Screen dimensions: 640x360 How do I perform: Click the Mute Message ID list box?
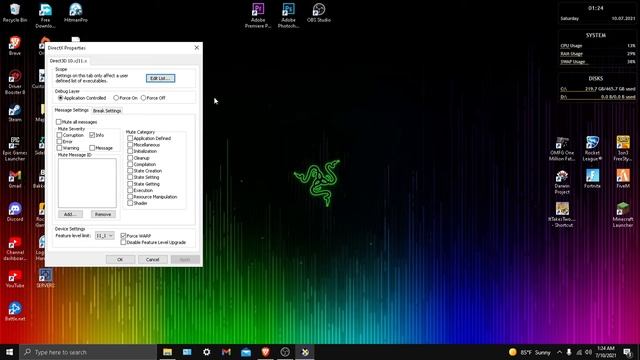pyautogui.click(x=87, y=183)
